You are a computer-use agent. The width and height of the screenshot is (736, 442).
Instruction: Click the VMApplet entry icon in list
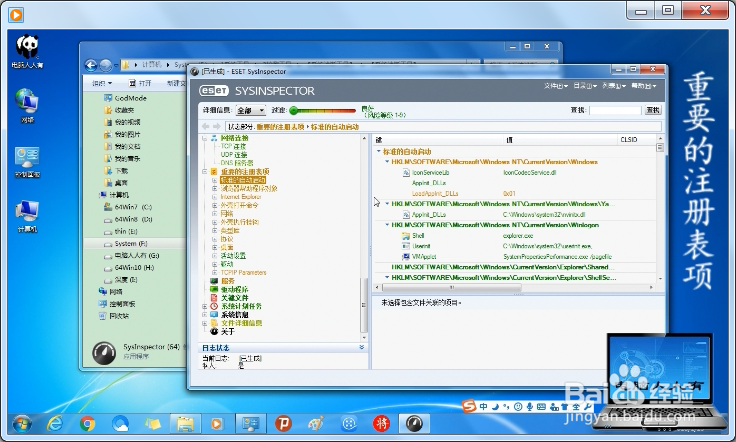(406, 257)
